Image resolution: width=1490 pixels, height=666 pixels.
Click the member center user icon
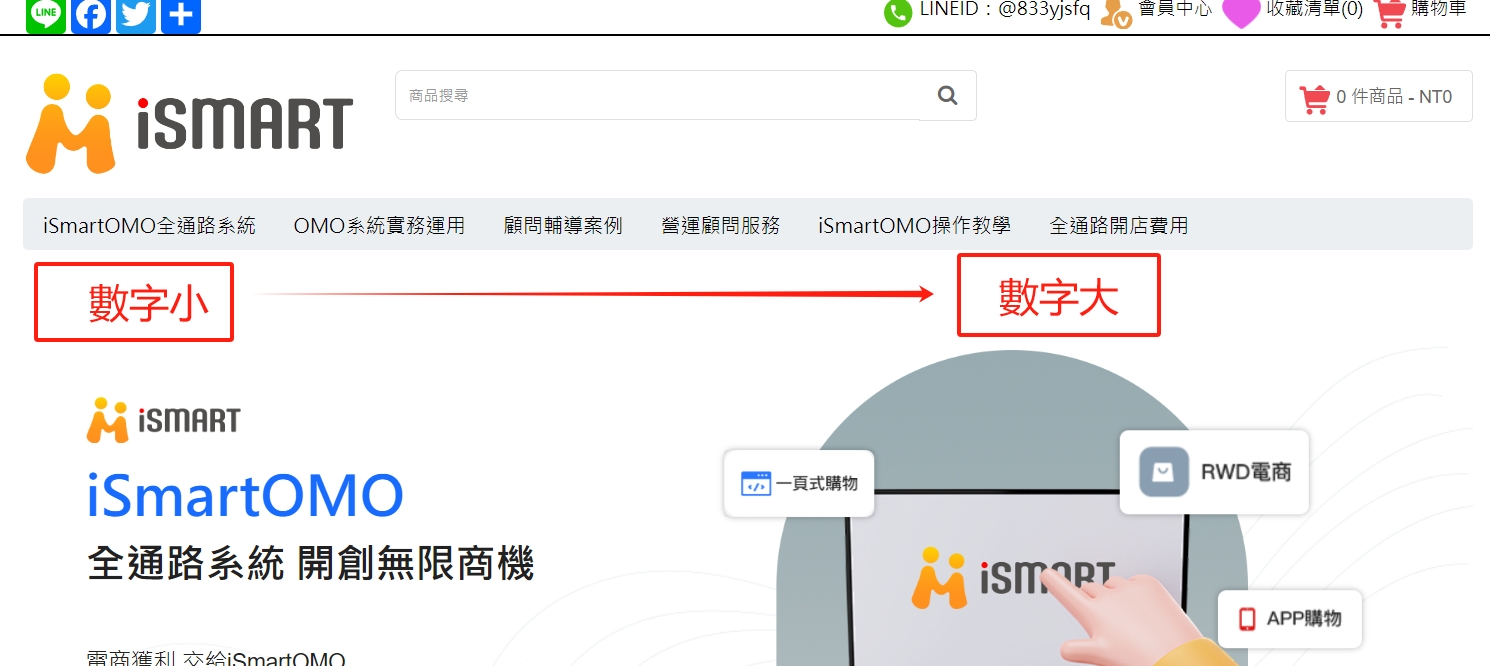(1116, 13)
